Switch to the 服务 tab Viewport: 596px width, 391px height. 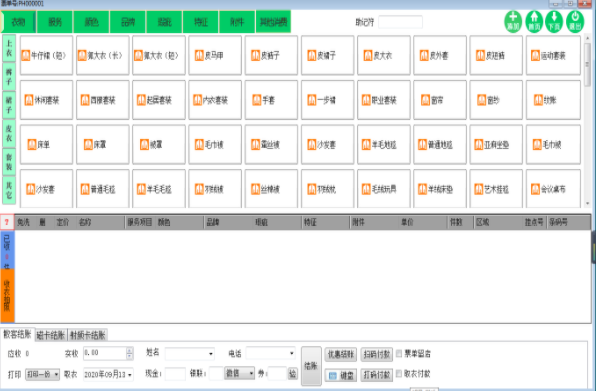[55, 22]
